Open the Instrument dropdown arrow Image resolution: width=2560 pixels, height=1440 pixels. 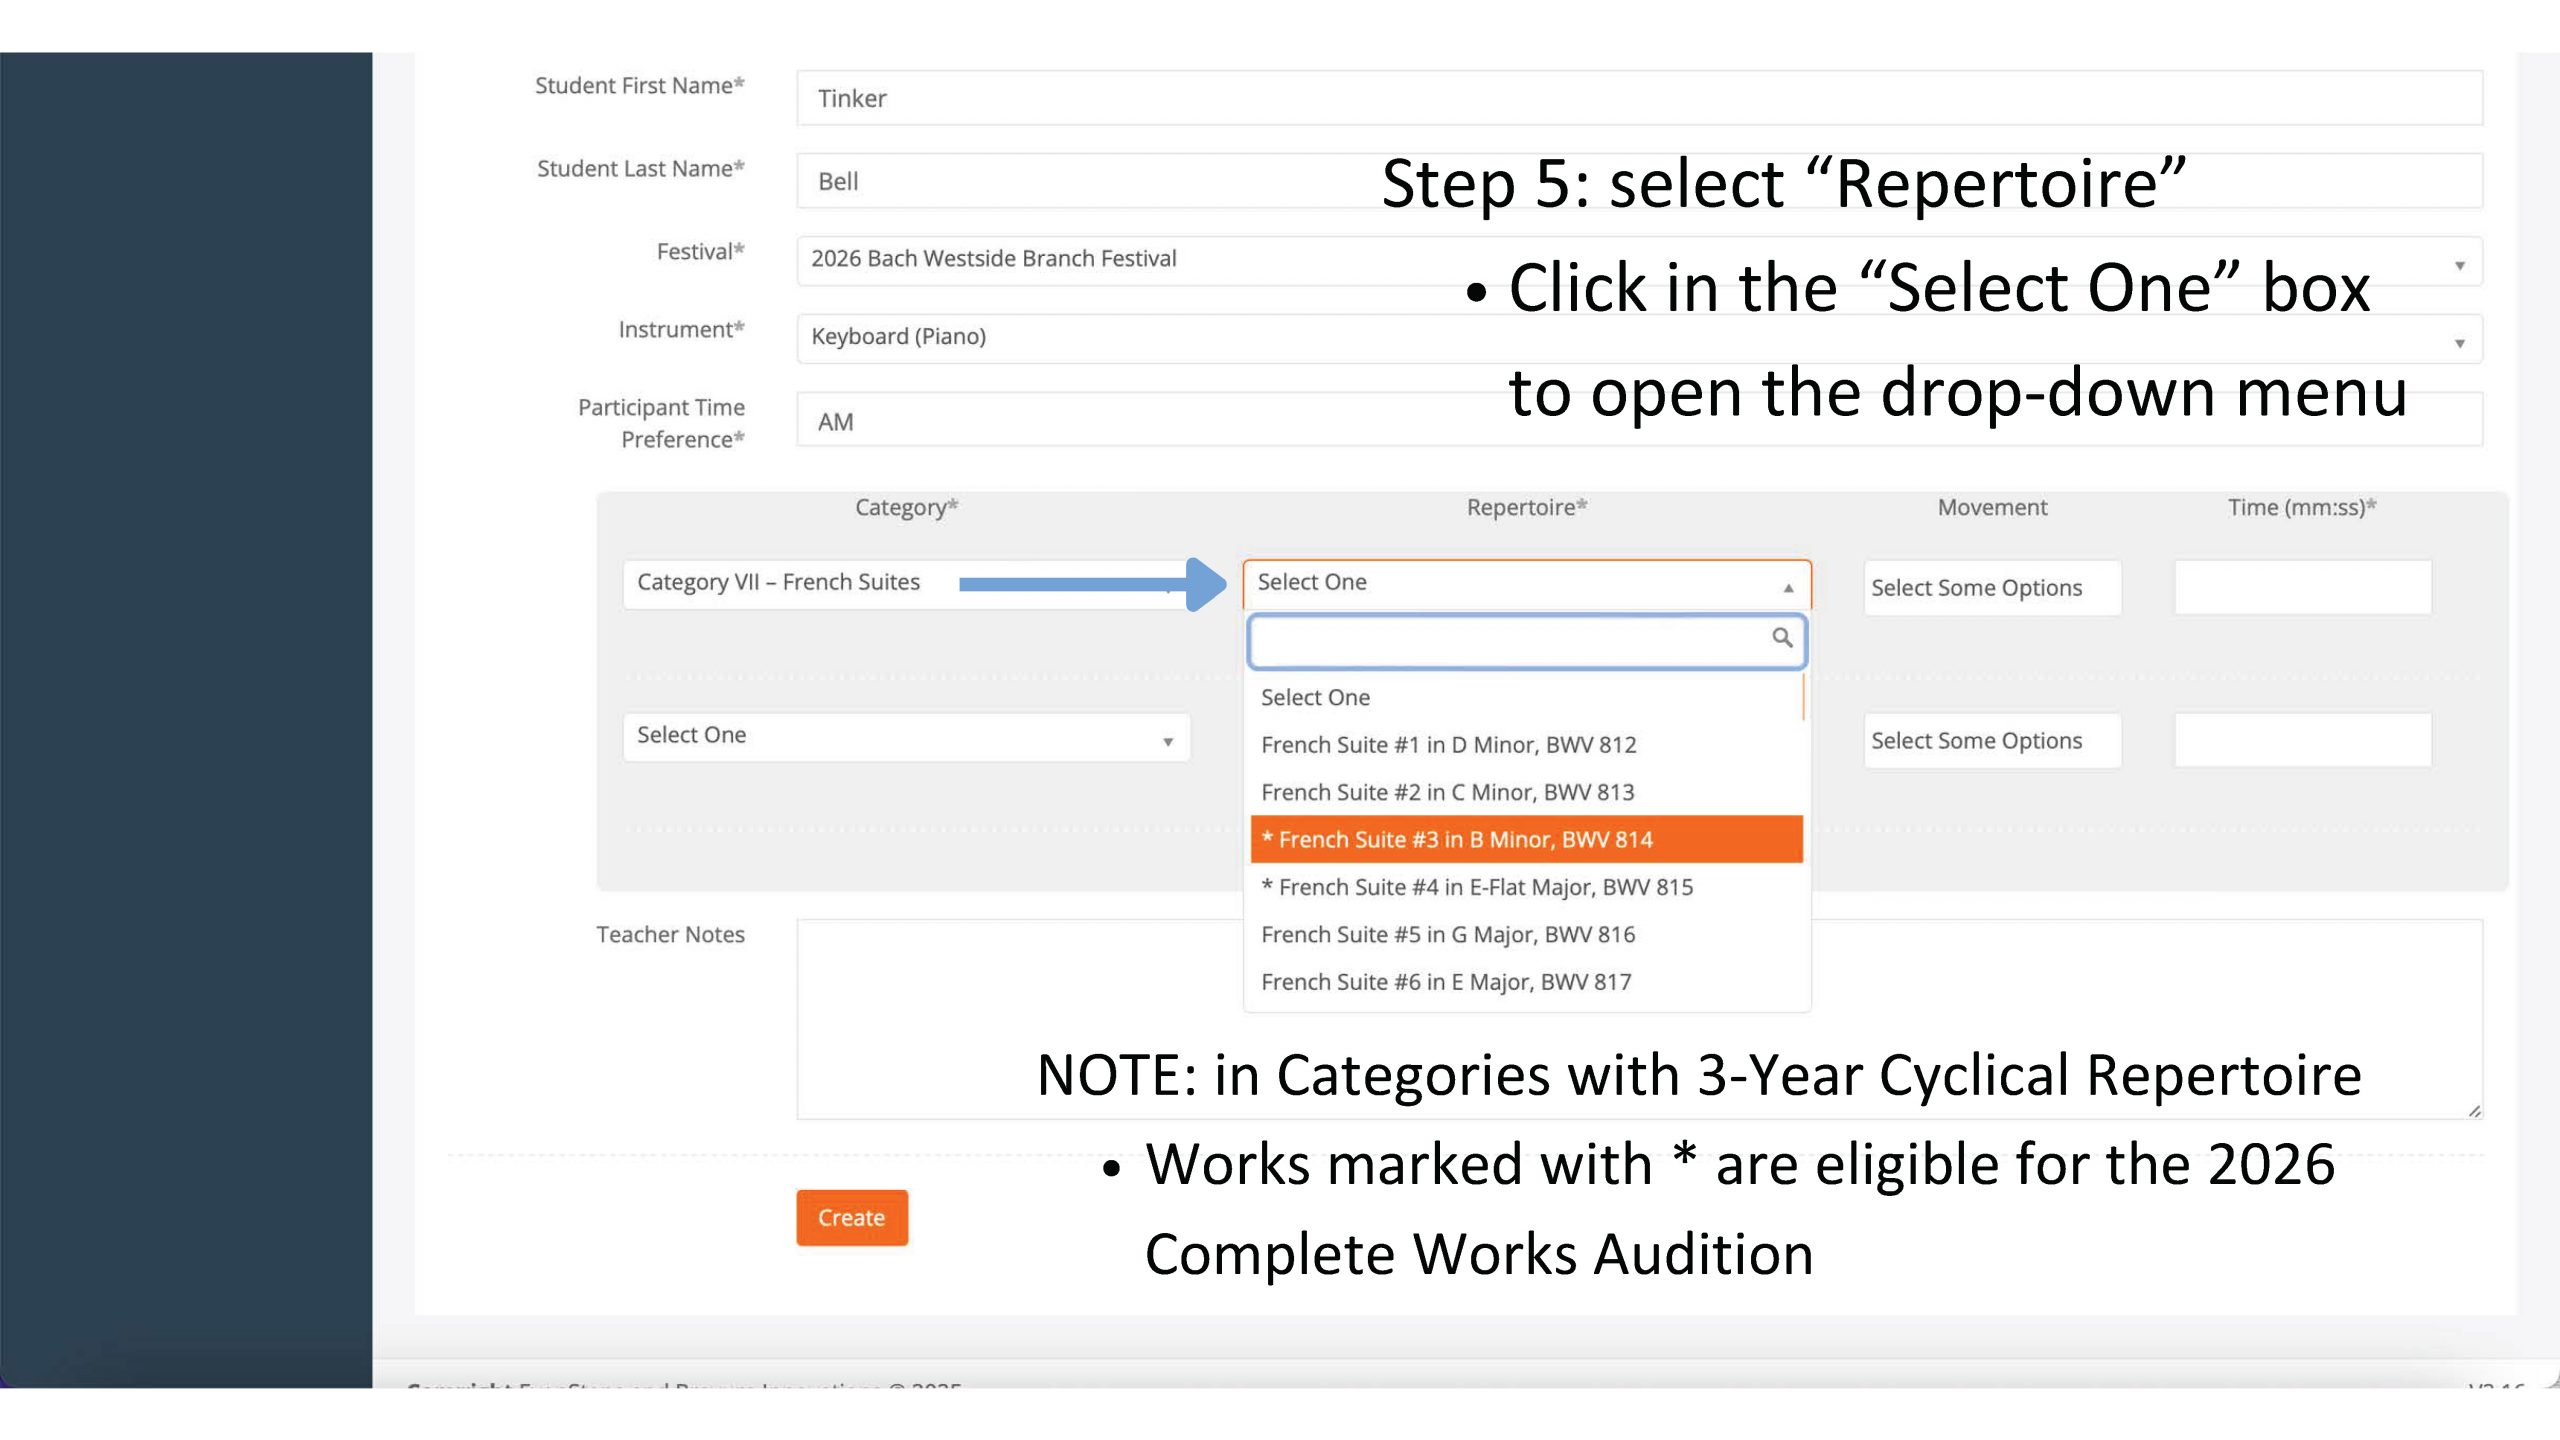pos(2459,343)
